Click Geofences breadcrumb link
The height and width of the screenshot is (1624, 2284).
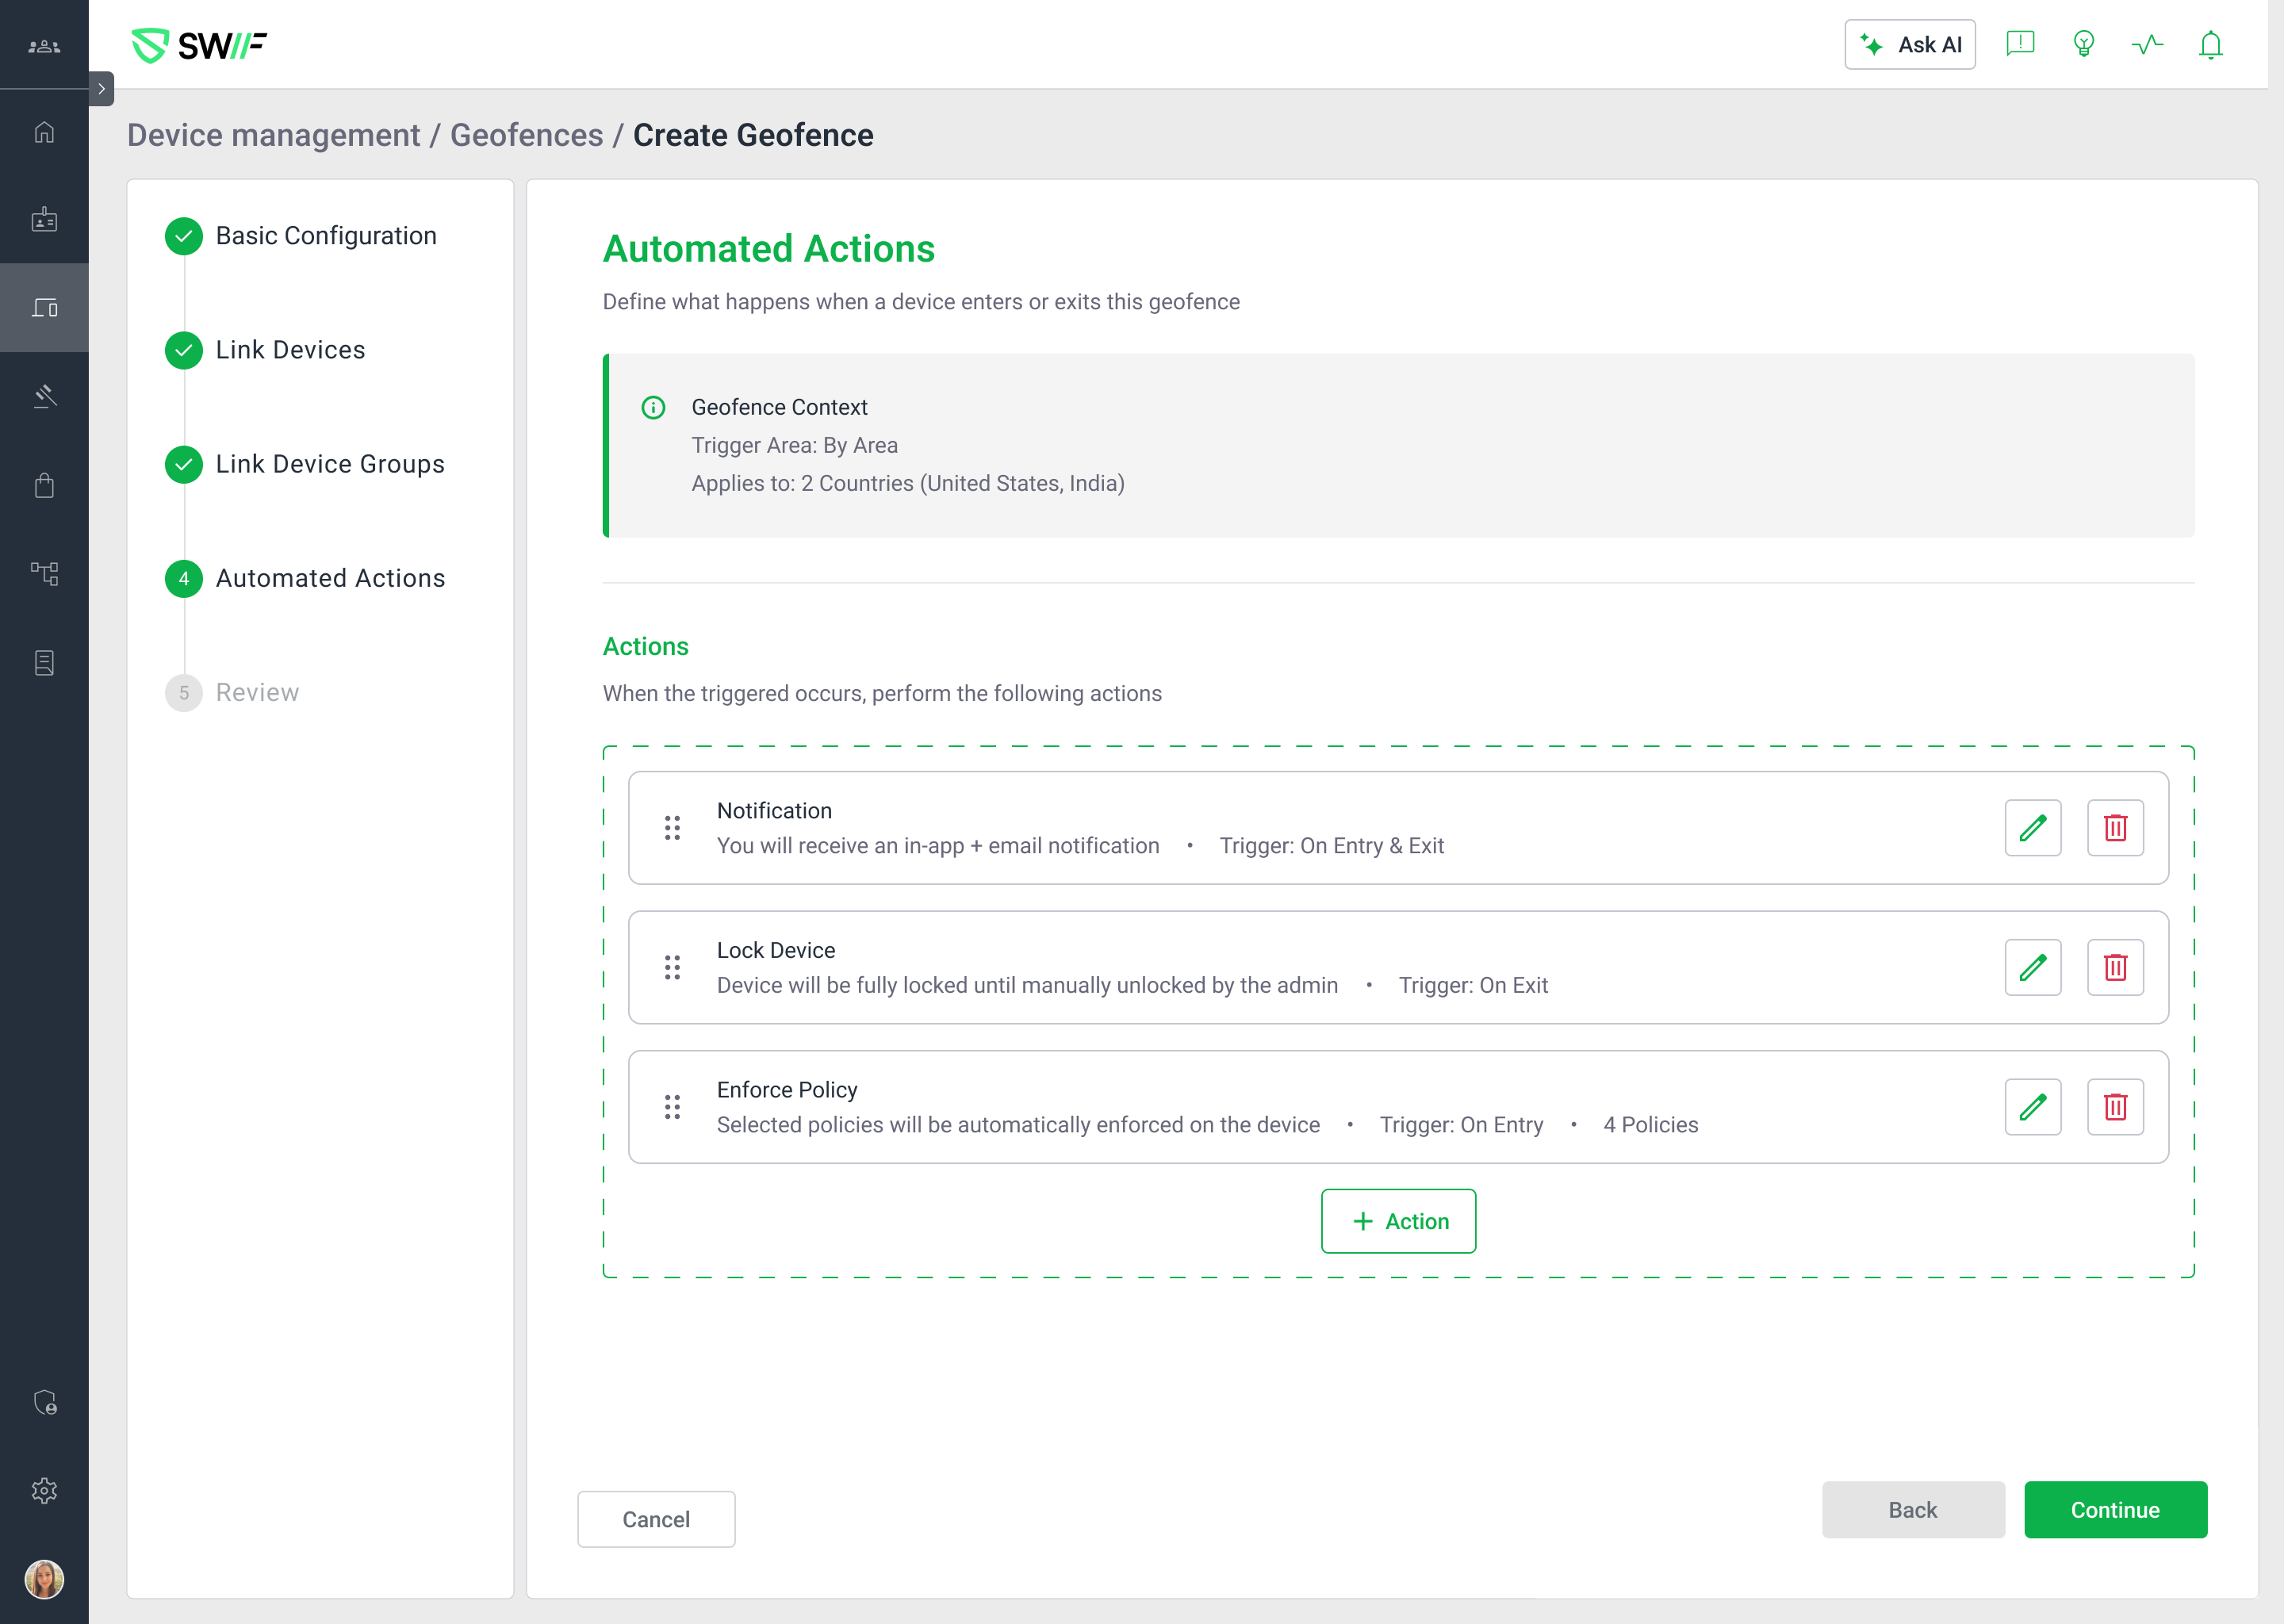click(x=526, y=135)
